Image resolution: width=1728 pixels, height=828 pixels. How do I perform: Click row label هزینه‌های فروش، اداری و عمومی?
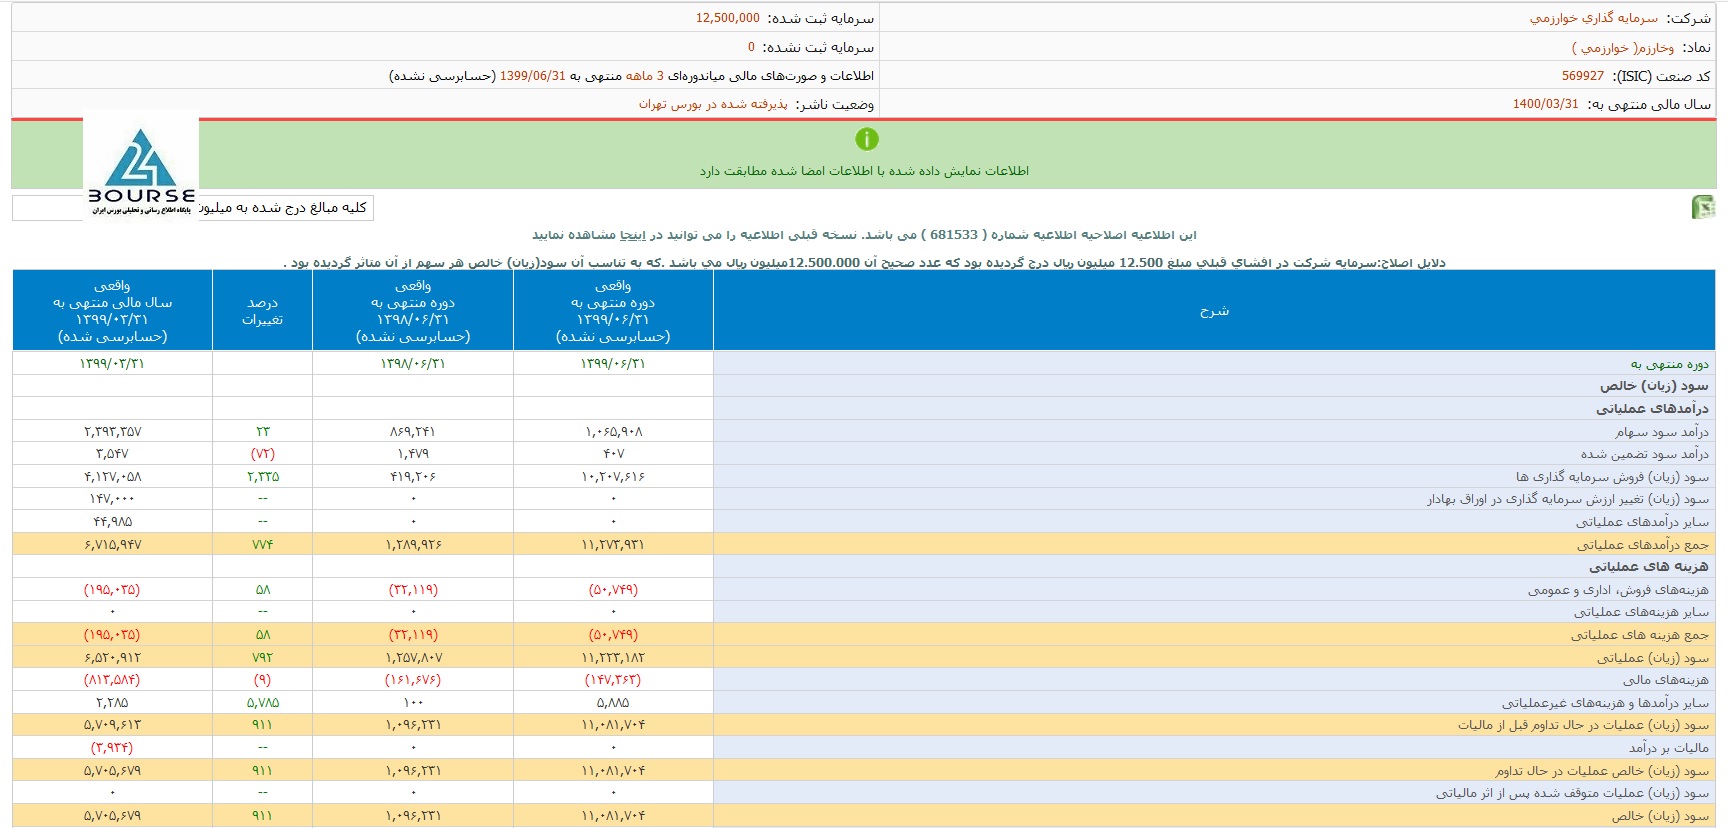pyautogui.click(x=1618, y=590)
